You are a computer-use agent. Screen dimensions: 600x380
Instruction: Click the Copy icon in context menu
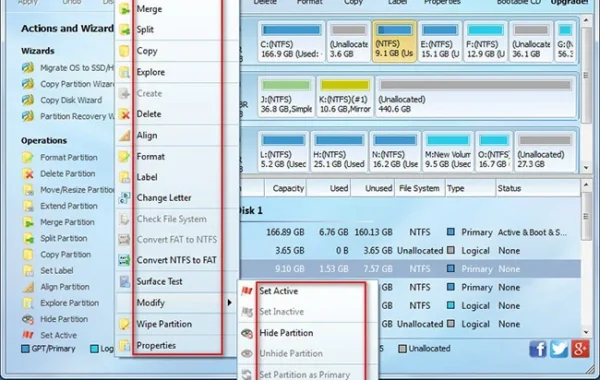tap(124, 51)
